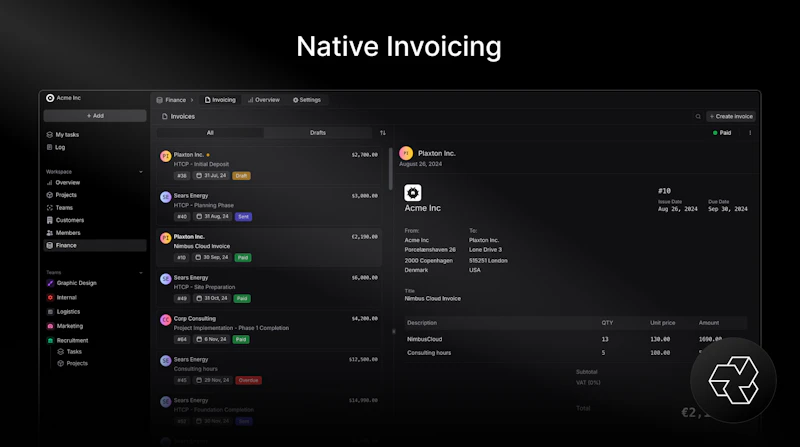Click the $2,700.00 amount on invoice #38

pyautogui.click(x=365, y=155)
